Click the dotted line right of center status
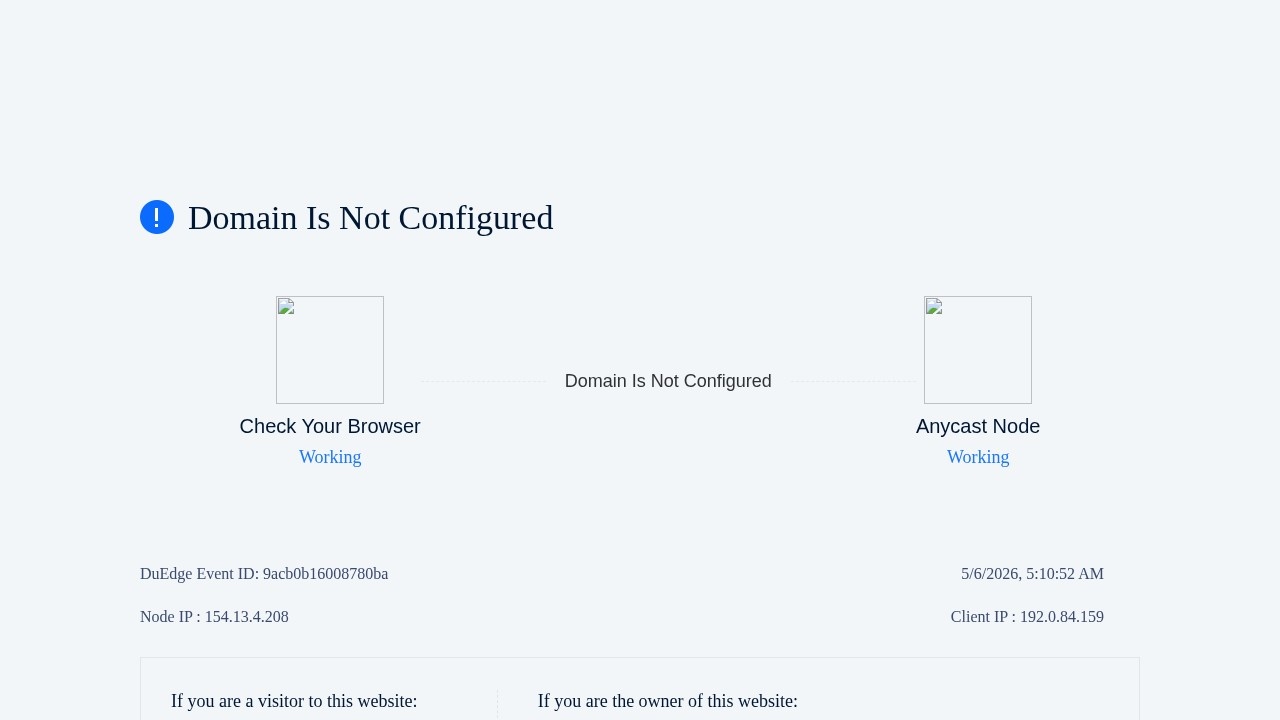Image resolution: width=1280 pixels, height=720 pixels. coord(854,381)
